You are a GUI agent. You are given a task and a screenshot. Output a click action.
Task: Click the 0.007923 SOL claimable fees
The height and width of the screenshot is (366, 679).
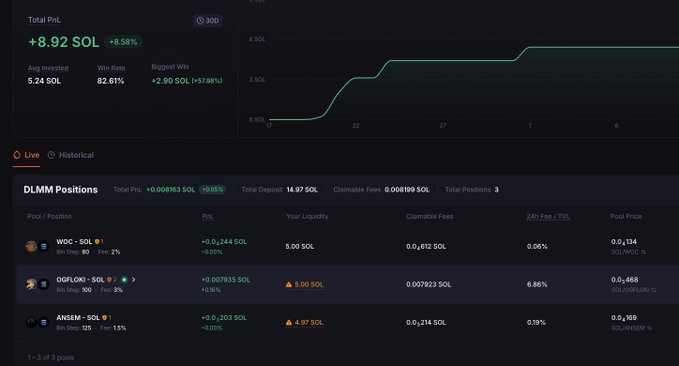click(x=428, y=285)
